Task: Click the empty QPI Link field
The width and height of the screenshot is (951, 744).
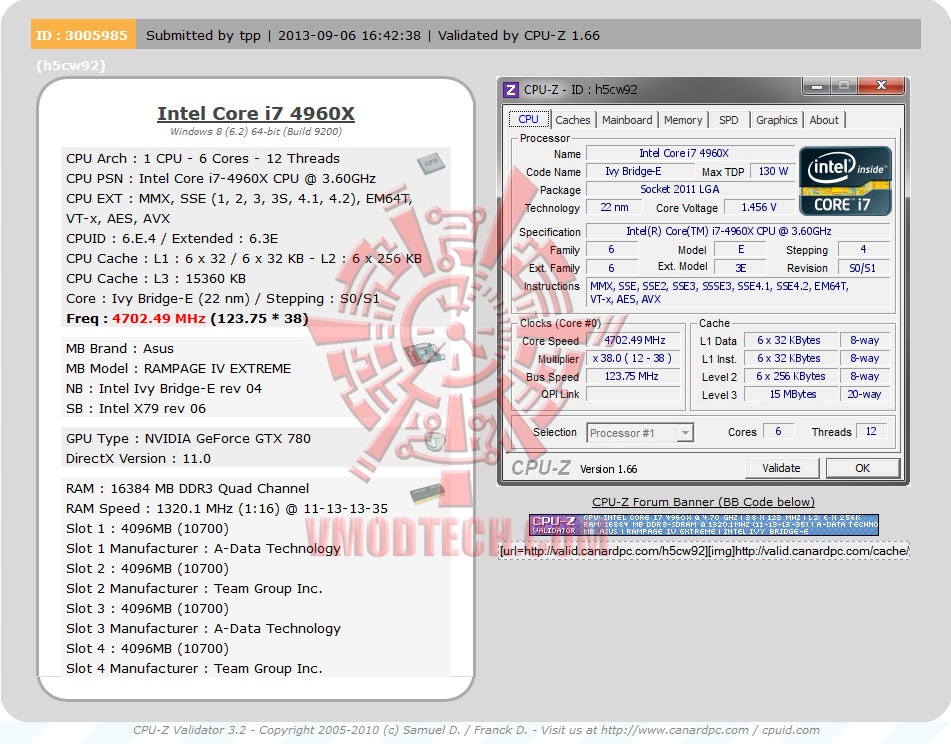Action: [x=634, y=394]
